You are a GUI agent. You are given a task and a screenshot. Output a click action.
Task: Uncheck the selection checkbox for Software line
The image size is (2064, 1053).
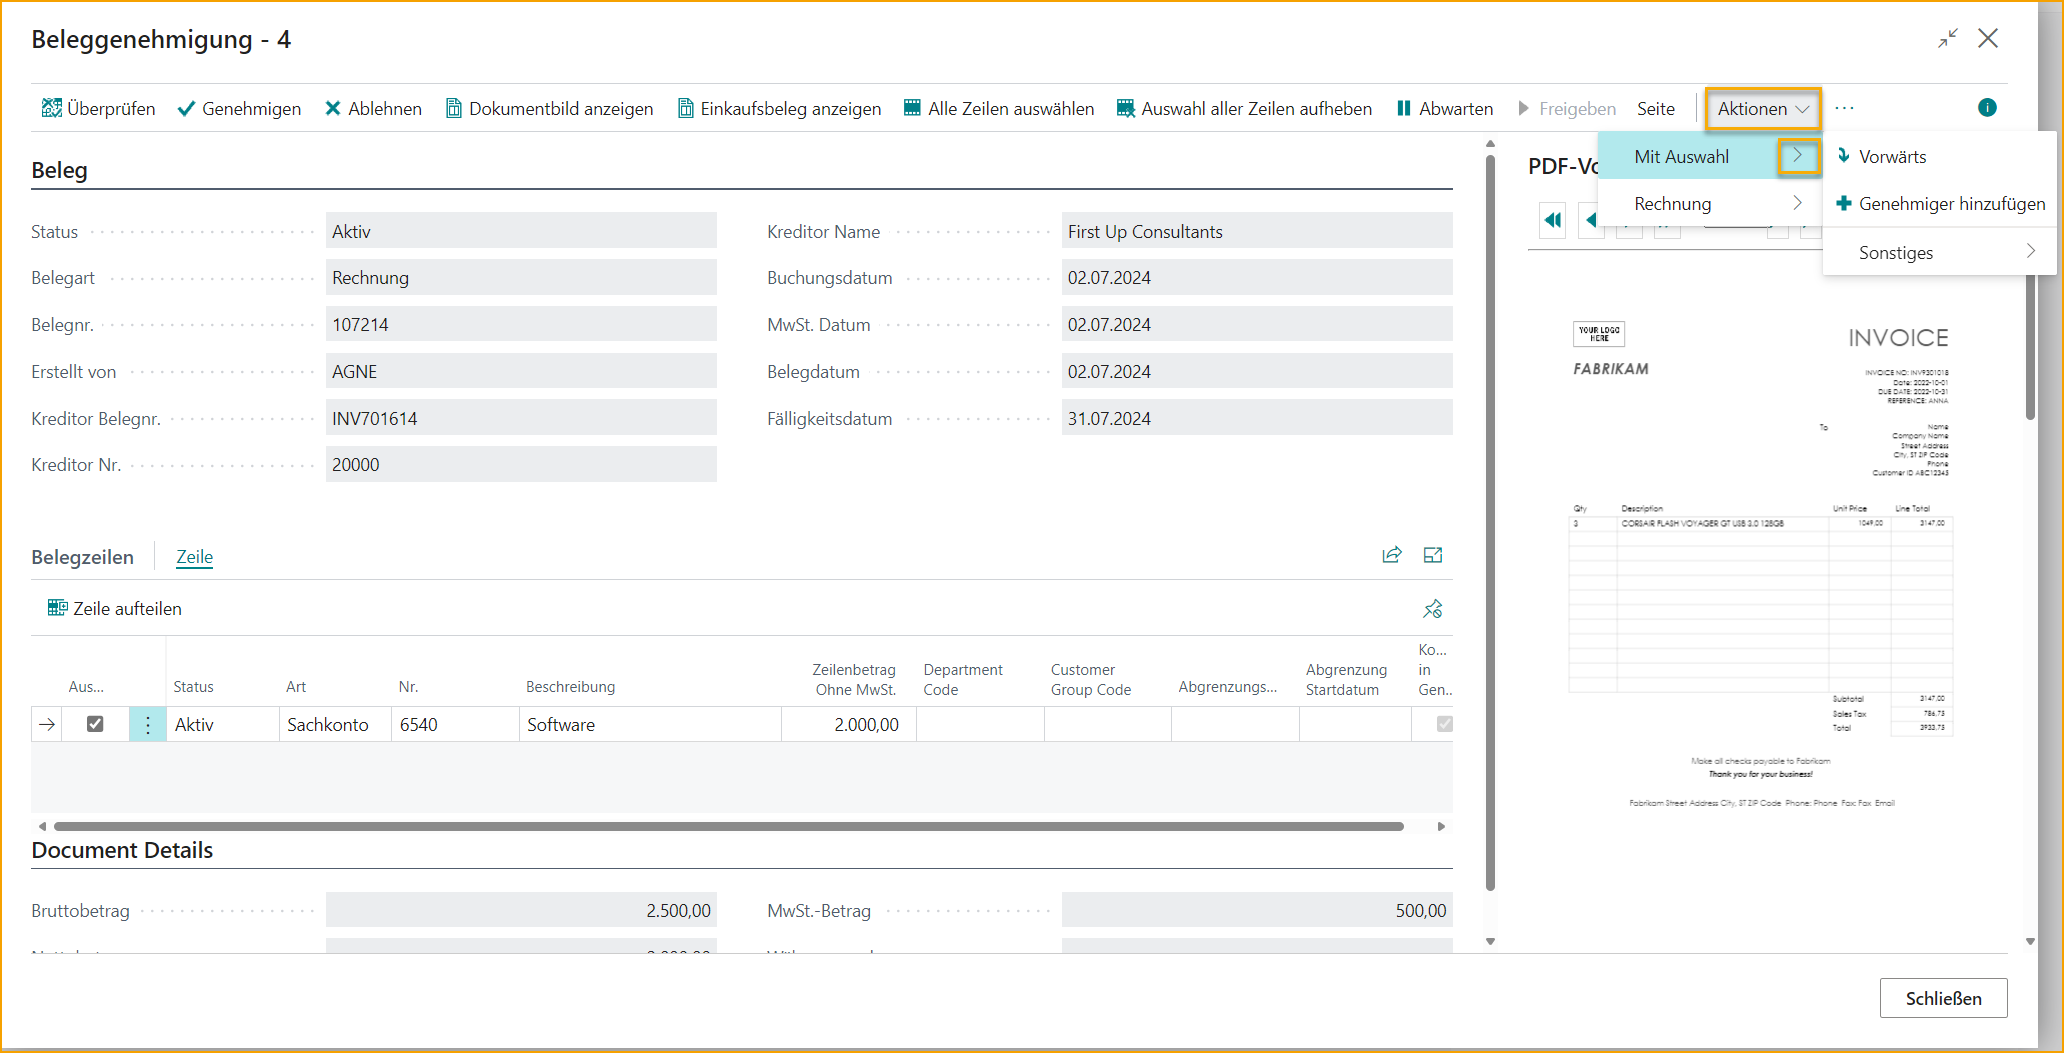[95, 724]
